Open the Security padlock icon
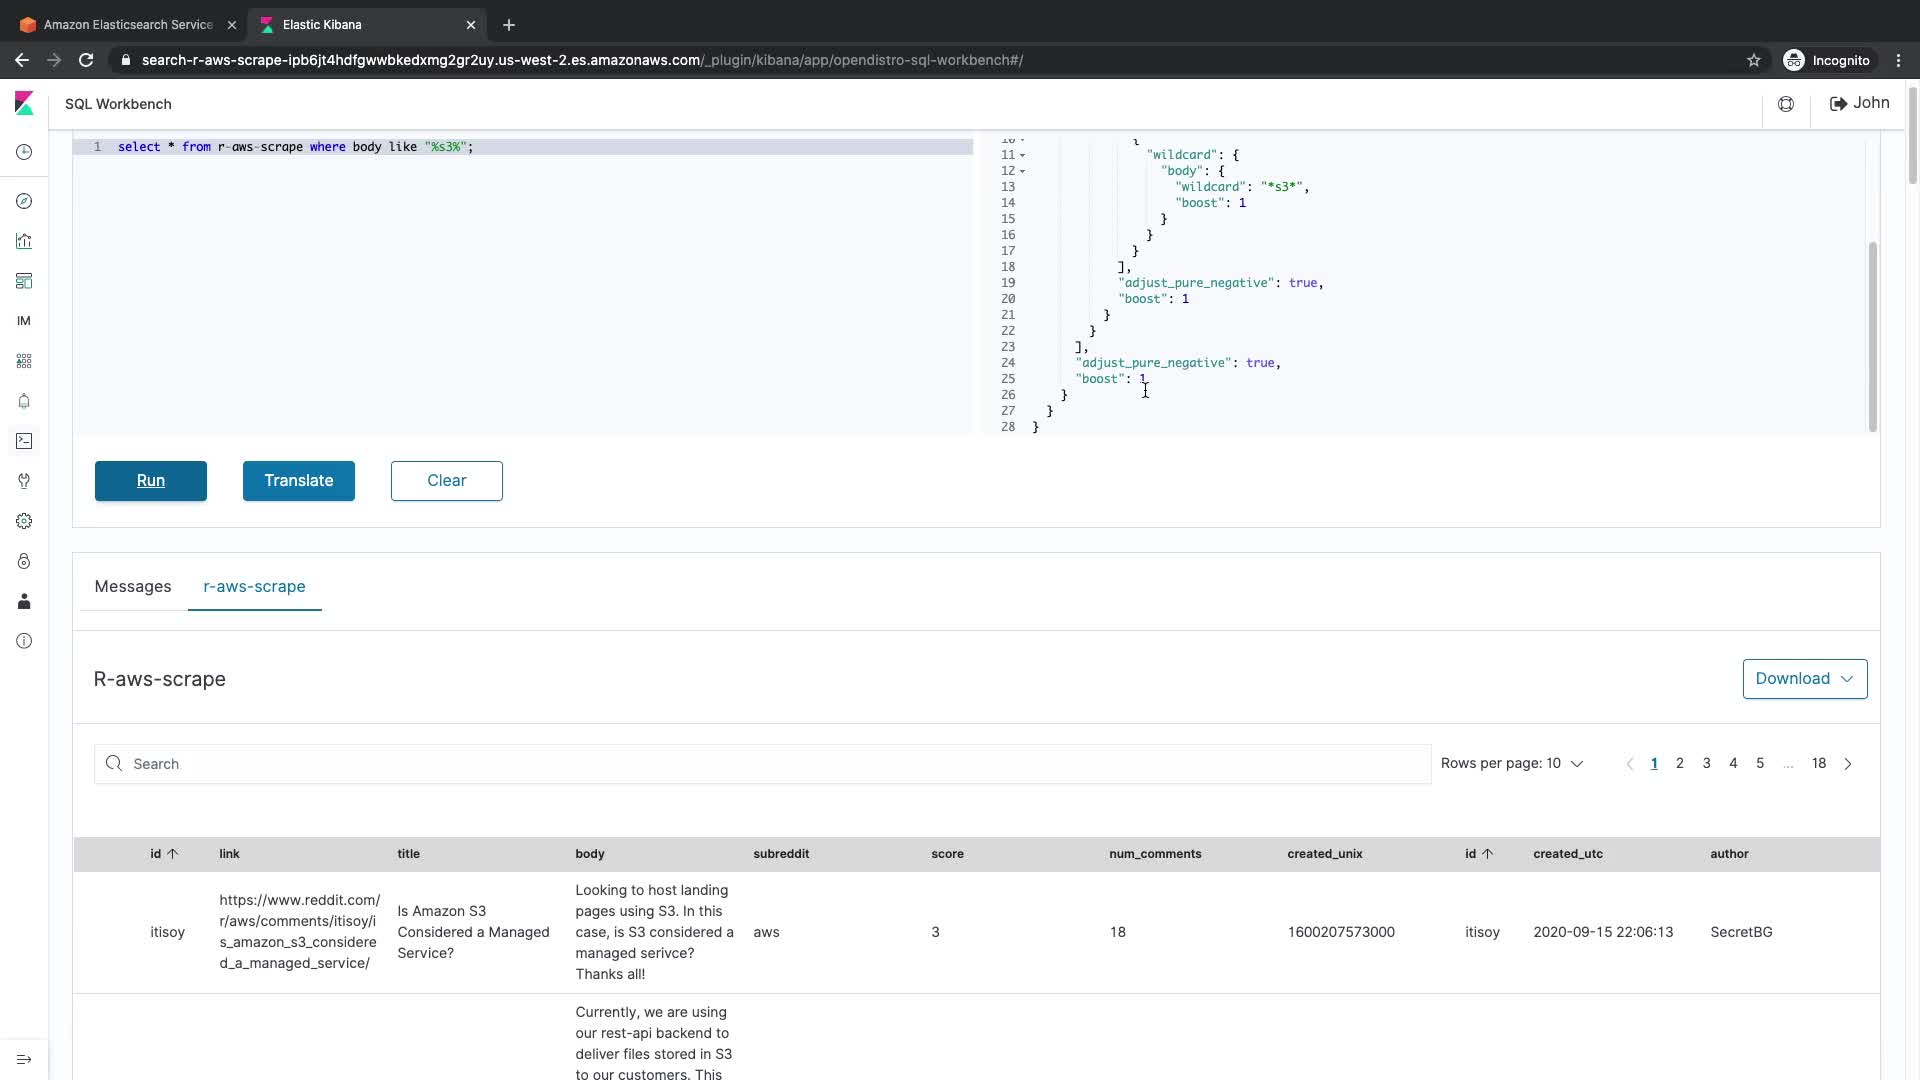Viewport: 1920px width, 1080px height. tap(24, 561)
